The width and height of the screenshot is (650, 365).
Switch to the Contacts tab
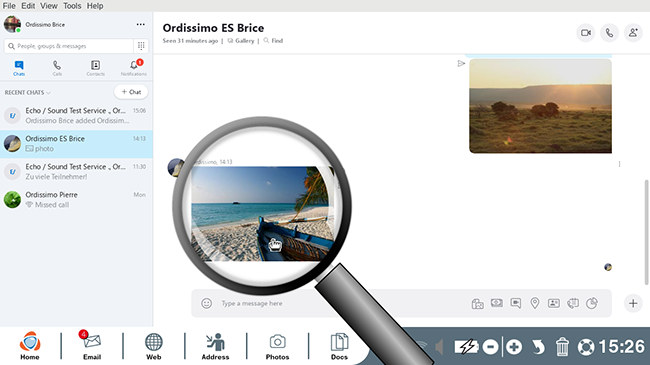click(x=95, y=68)
